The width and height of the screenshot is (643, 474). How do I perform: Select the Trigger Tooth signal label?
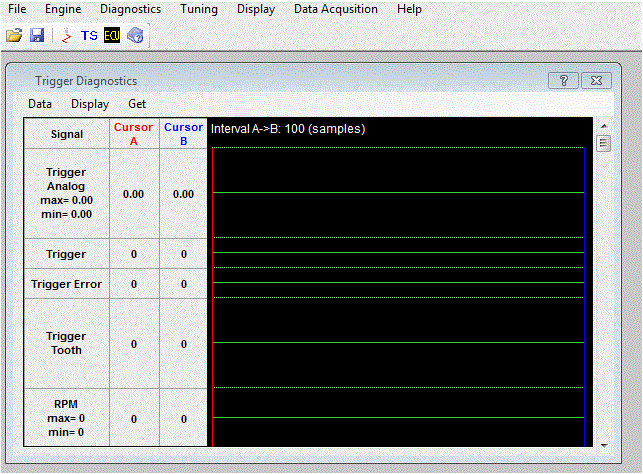[x=66, y=343]
